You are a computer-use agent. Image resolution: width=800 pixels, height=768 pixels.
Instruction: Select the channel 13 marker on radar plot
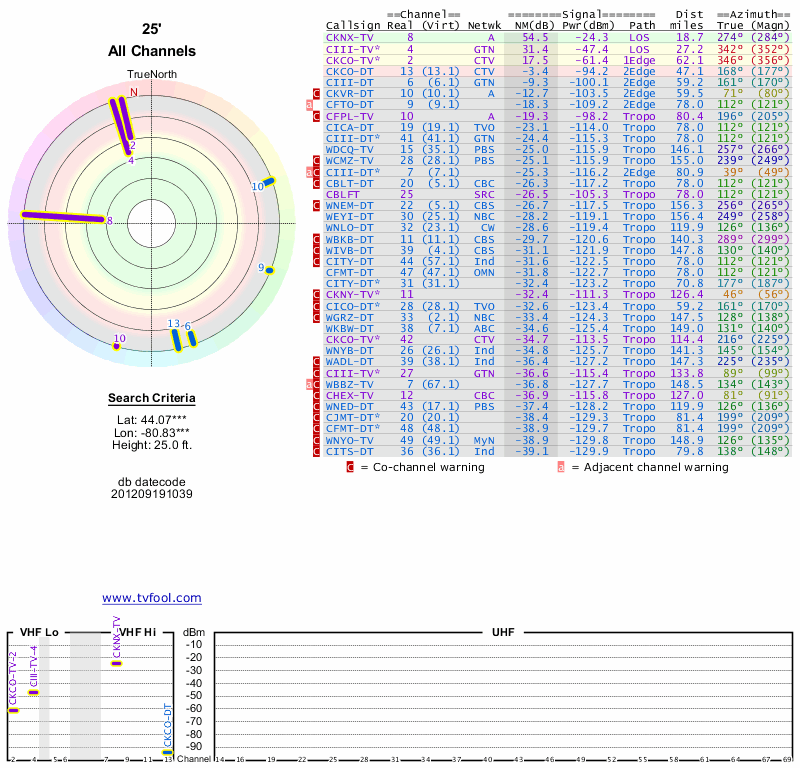(175, 338)
